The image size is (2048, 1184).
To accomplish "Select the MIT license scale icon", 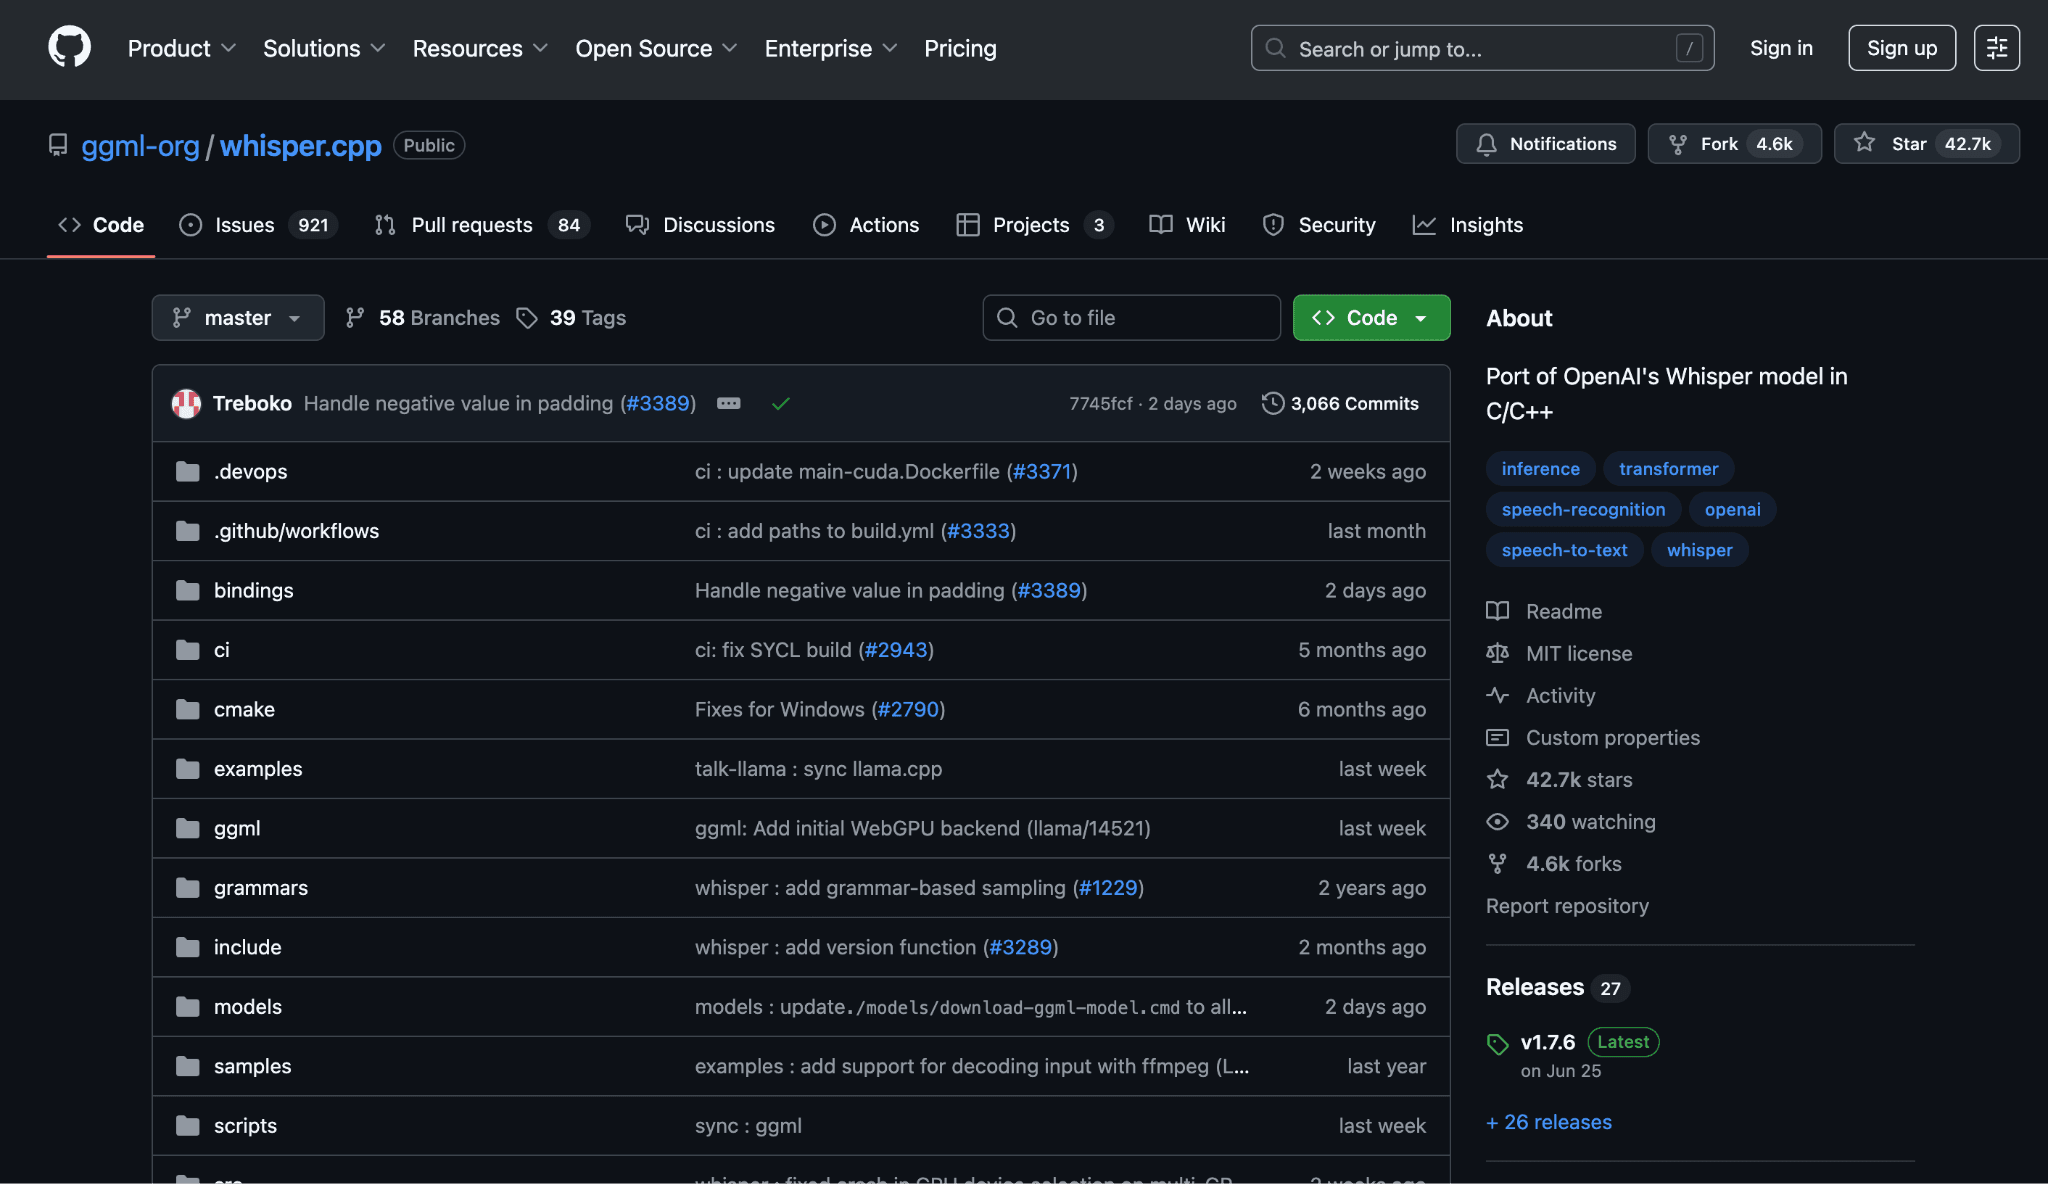I will click(1497, 653).
